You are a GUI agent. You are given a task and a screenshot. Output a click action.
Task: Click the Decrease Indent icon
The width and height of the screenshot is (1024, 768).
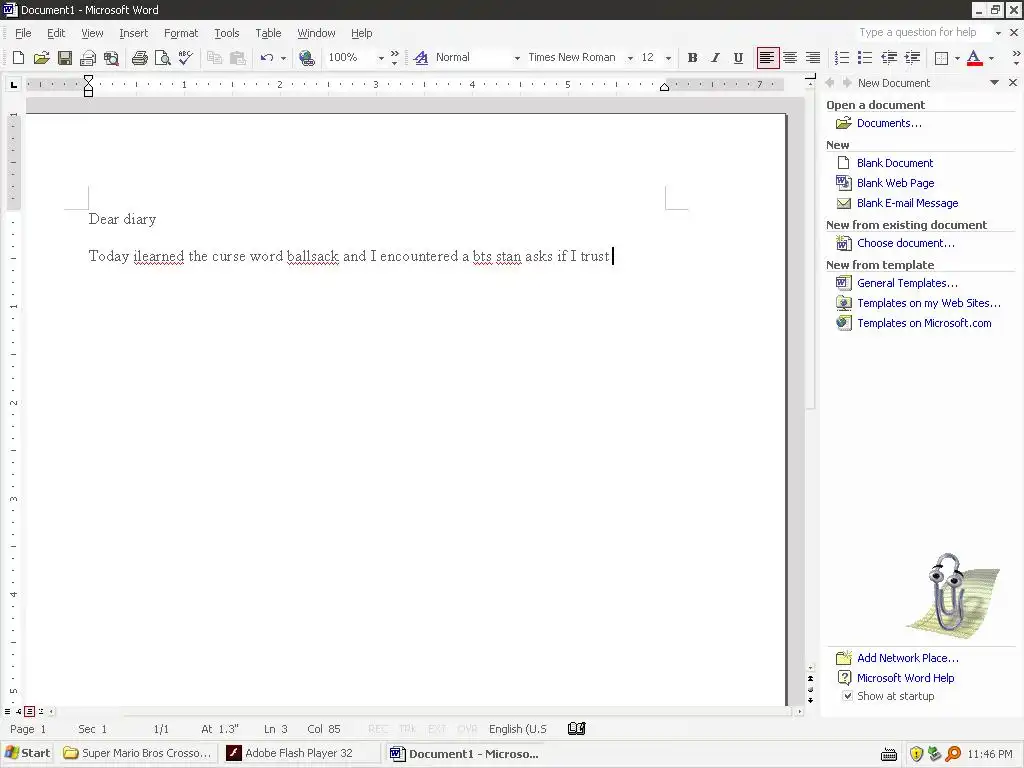(x=889, y=58)
